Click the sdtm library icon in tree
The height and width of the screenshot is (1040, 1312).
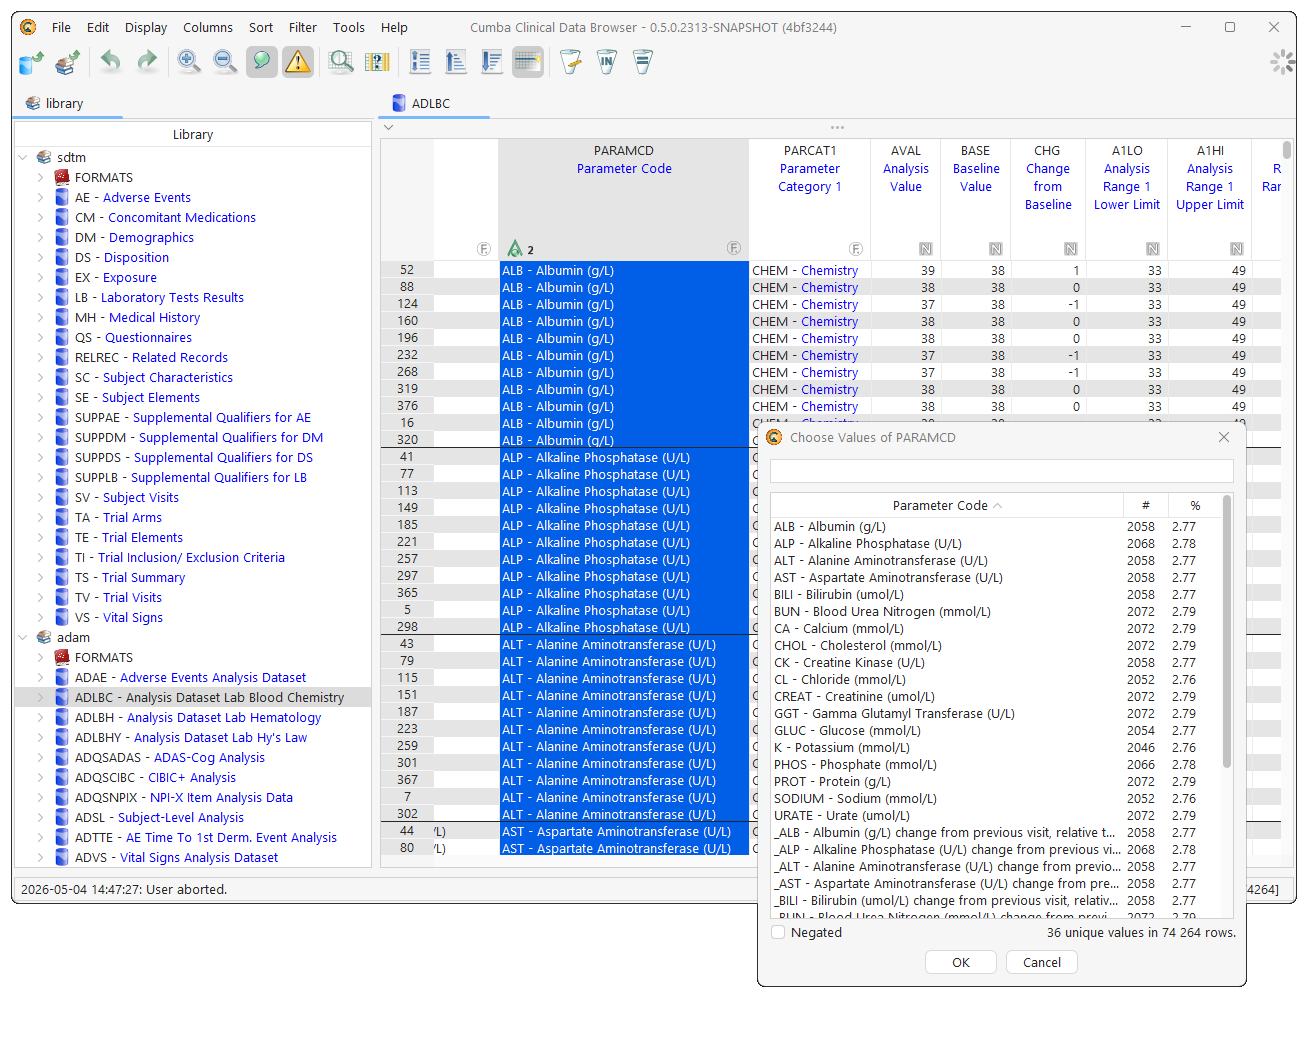(44, 157)
